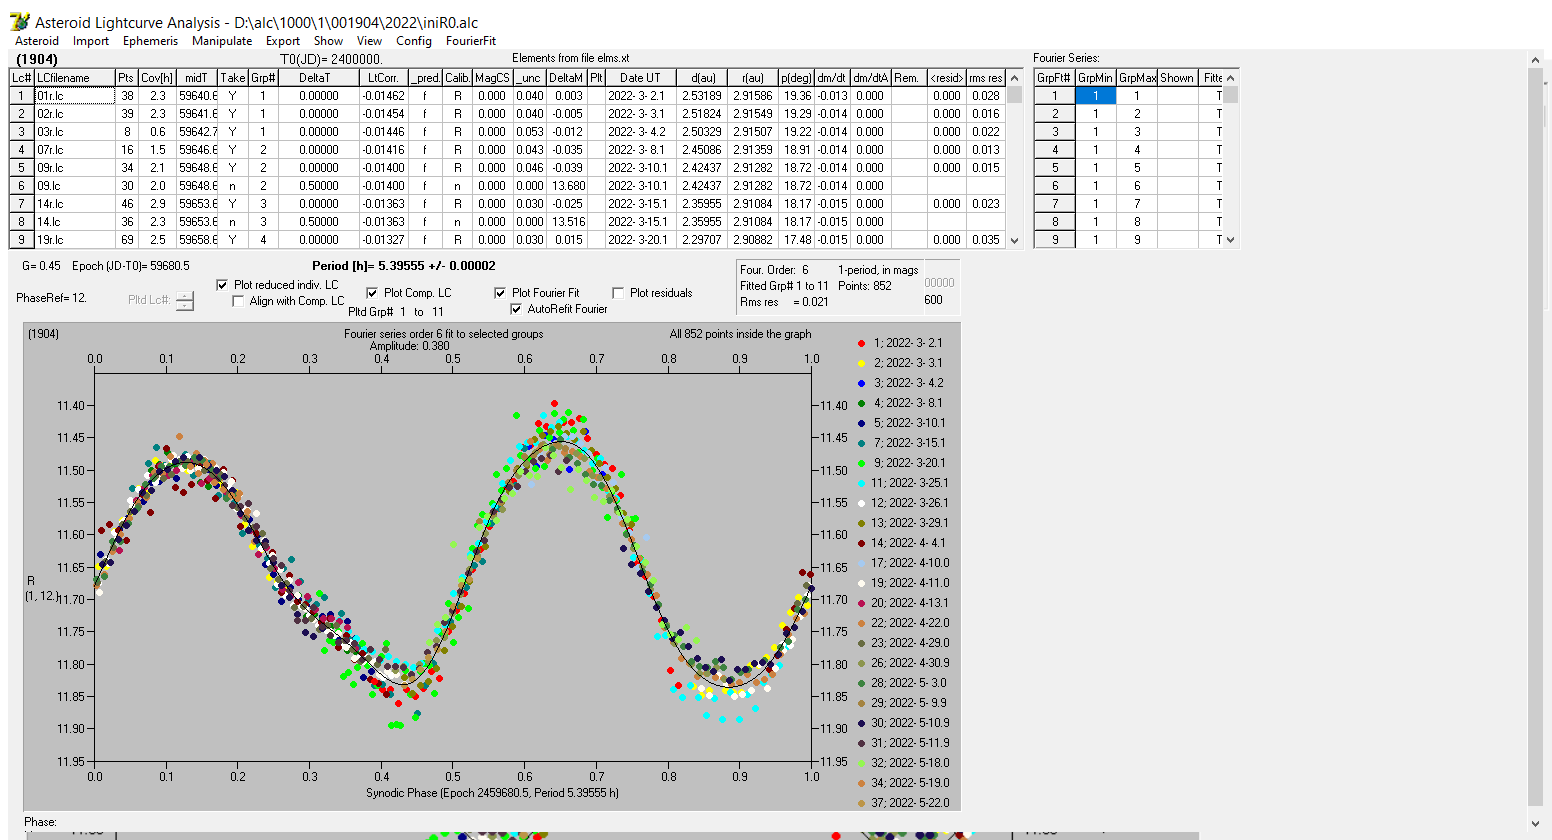Click the PhaseRef= 12. label
The height and width of the screenshot is (840, 1552).
click(51, 298)
